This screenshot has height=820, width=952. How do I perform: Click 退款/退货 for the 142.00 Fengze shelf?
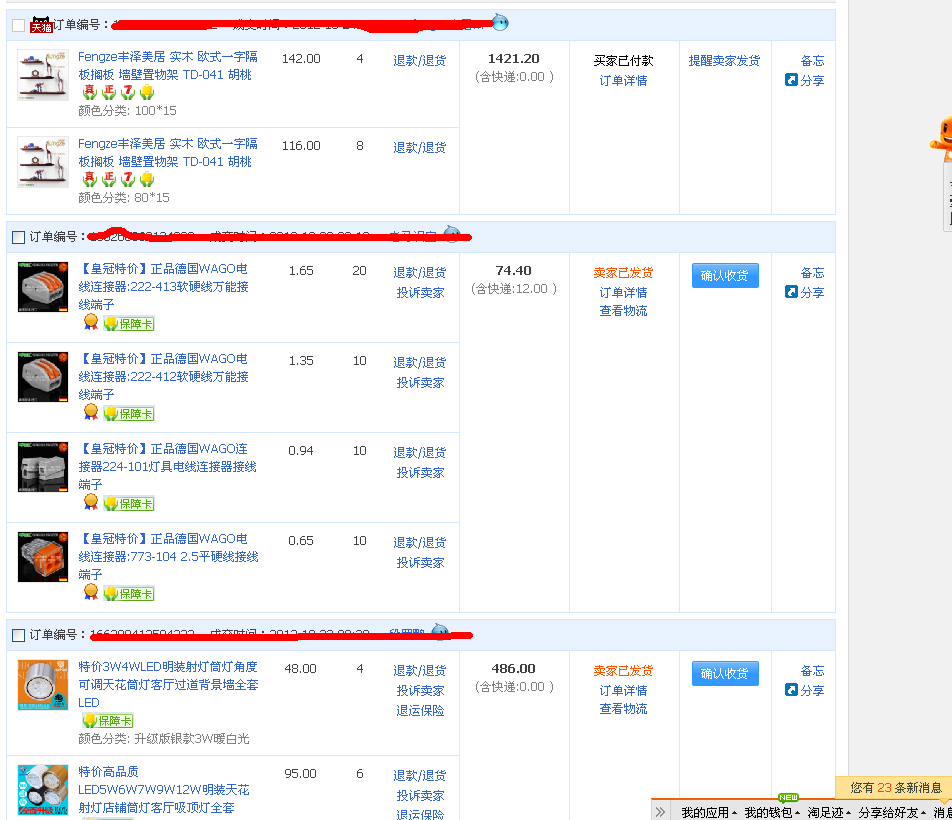420,60
